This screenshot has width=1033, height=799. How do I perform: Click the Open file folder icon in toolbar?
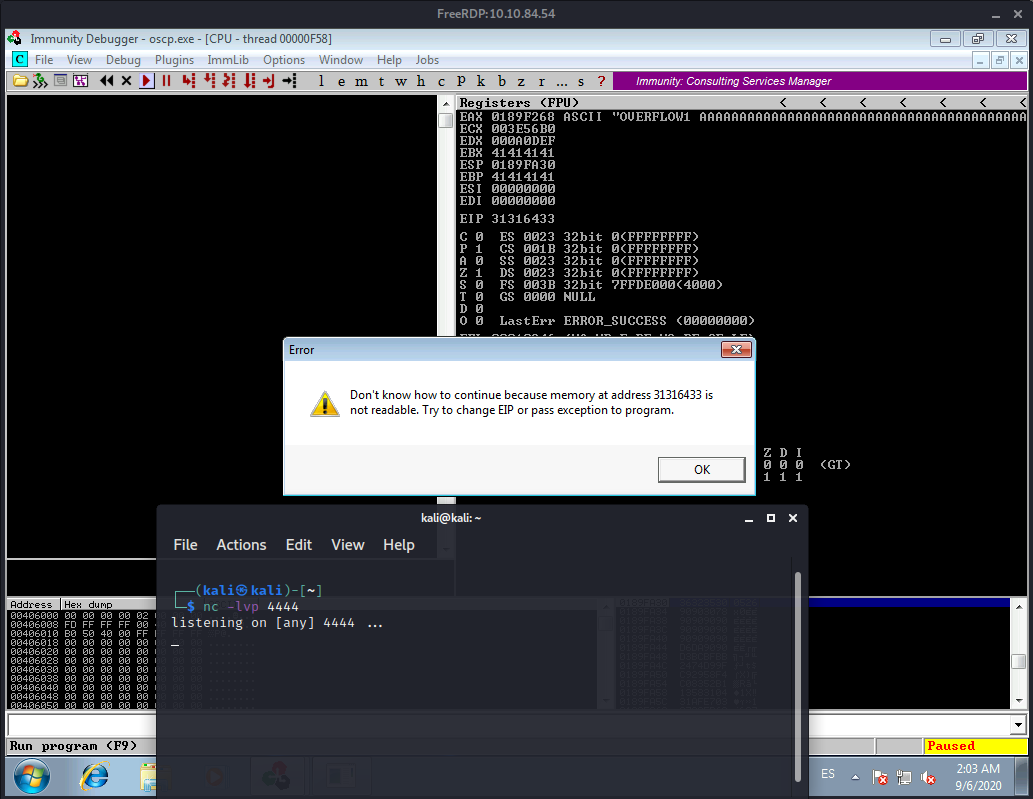[20, 81]
